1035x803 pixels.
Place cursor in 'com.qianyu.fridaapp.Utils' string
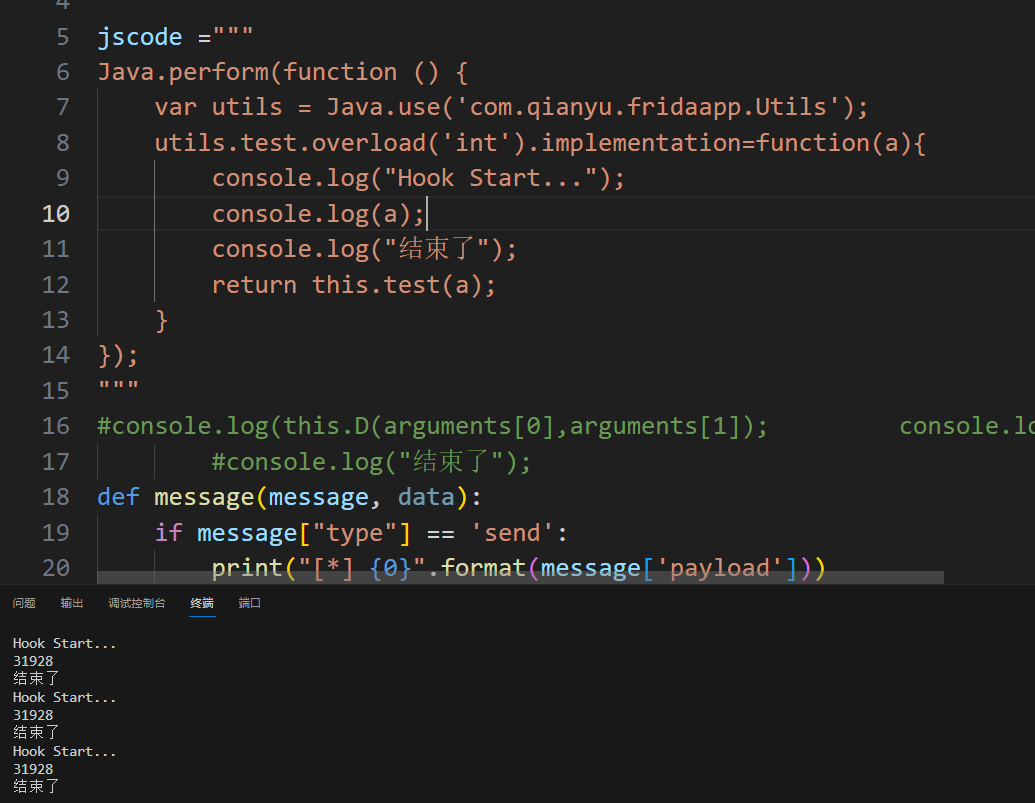[x=640, y=108]
